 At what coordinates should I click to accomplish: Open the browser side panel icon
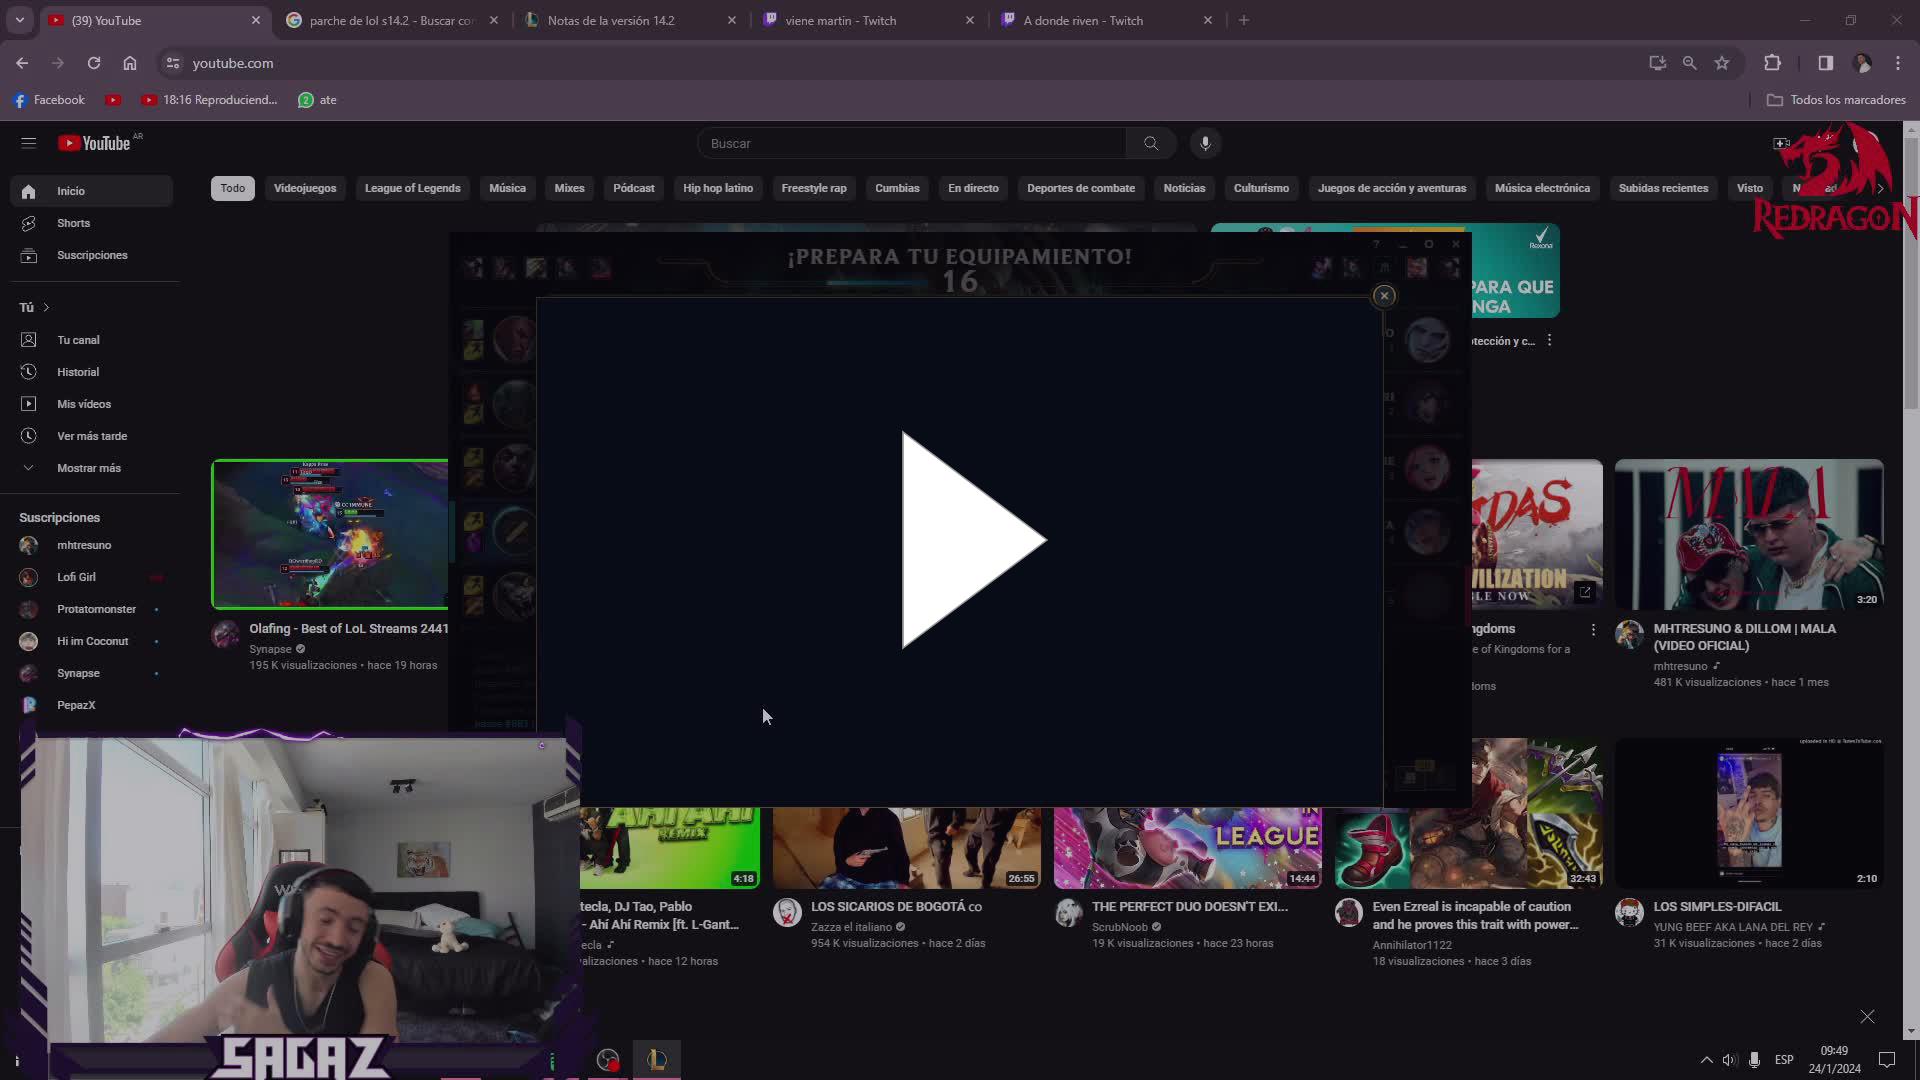point(1825,63)
